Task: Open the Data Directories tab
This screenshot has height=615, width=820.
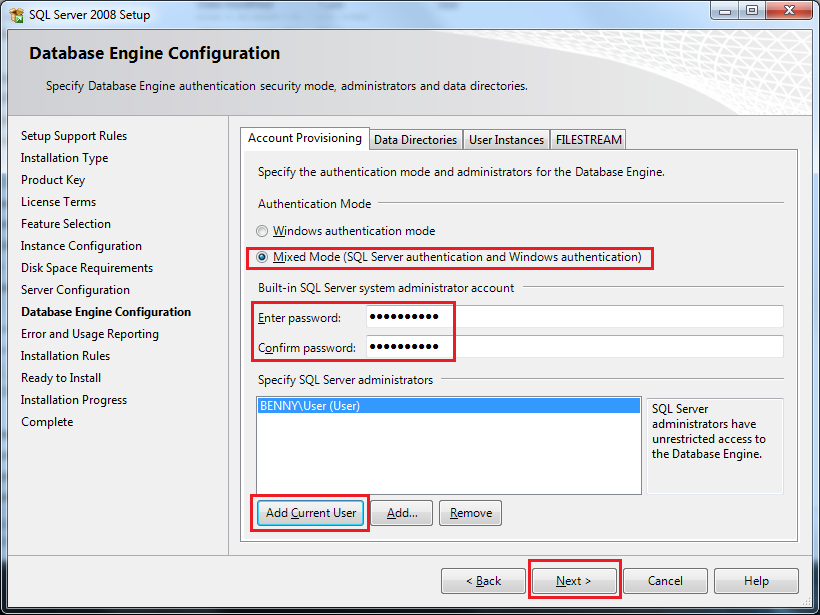Action: 416,140
